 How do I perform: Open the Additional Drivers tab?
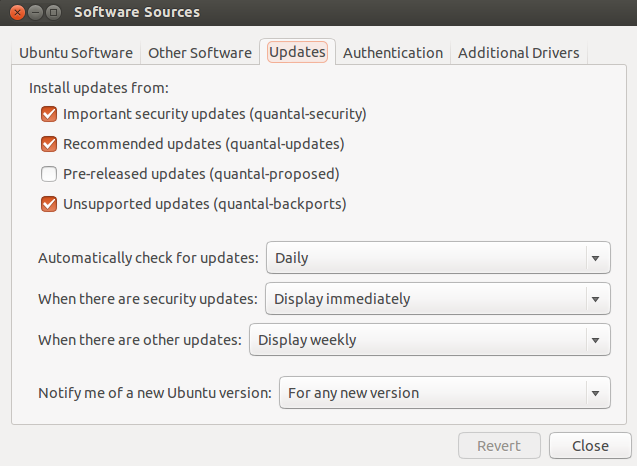[519, 53]
